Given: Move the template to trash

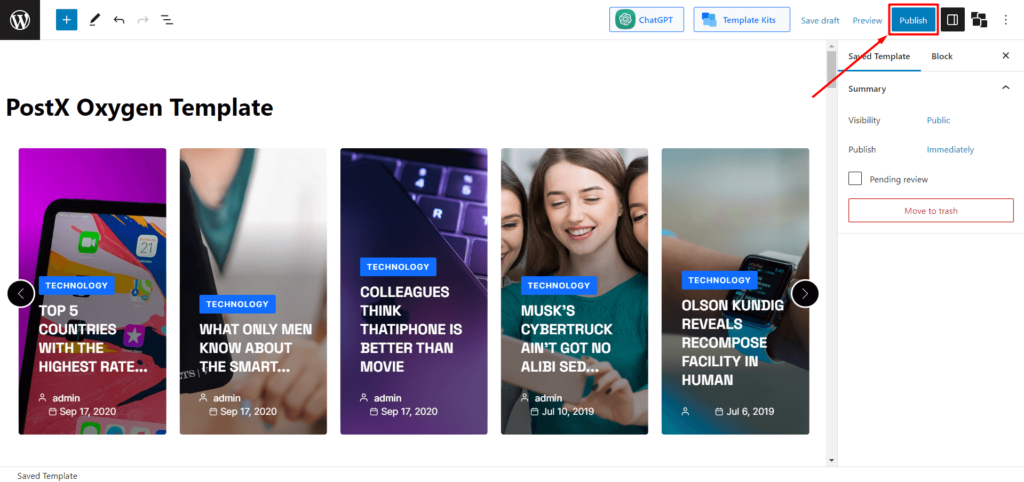Looking at the screenshot, I should [x=931, y=211].
